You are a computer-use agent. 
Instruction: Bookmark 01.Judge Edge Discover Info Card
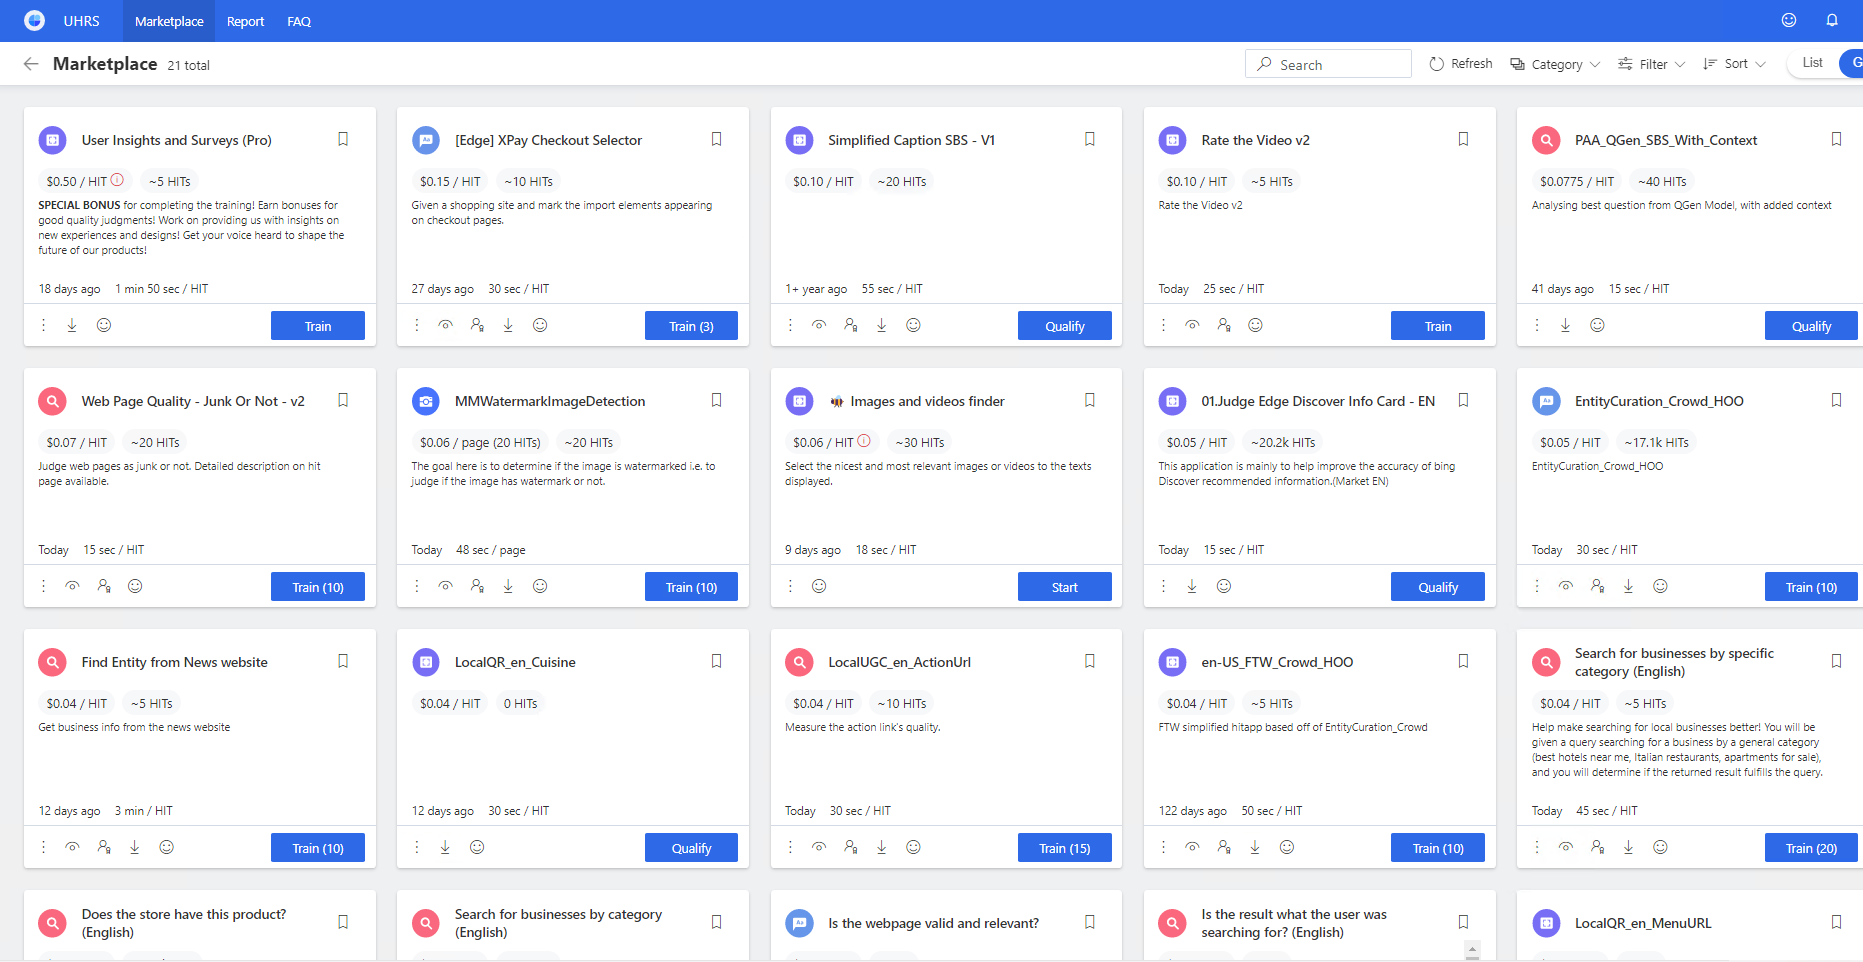tap(1463, 400)
